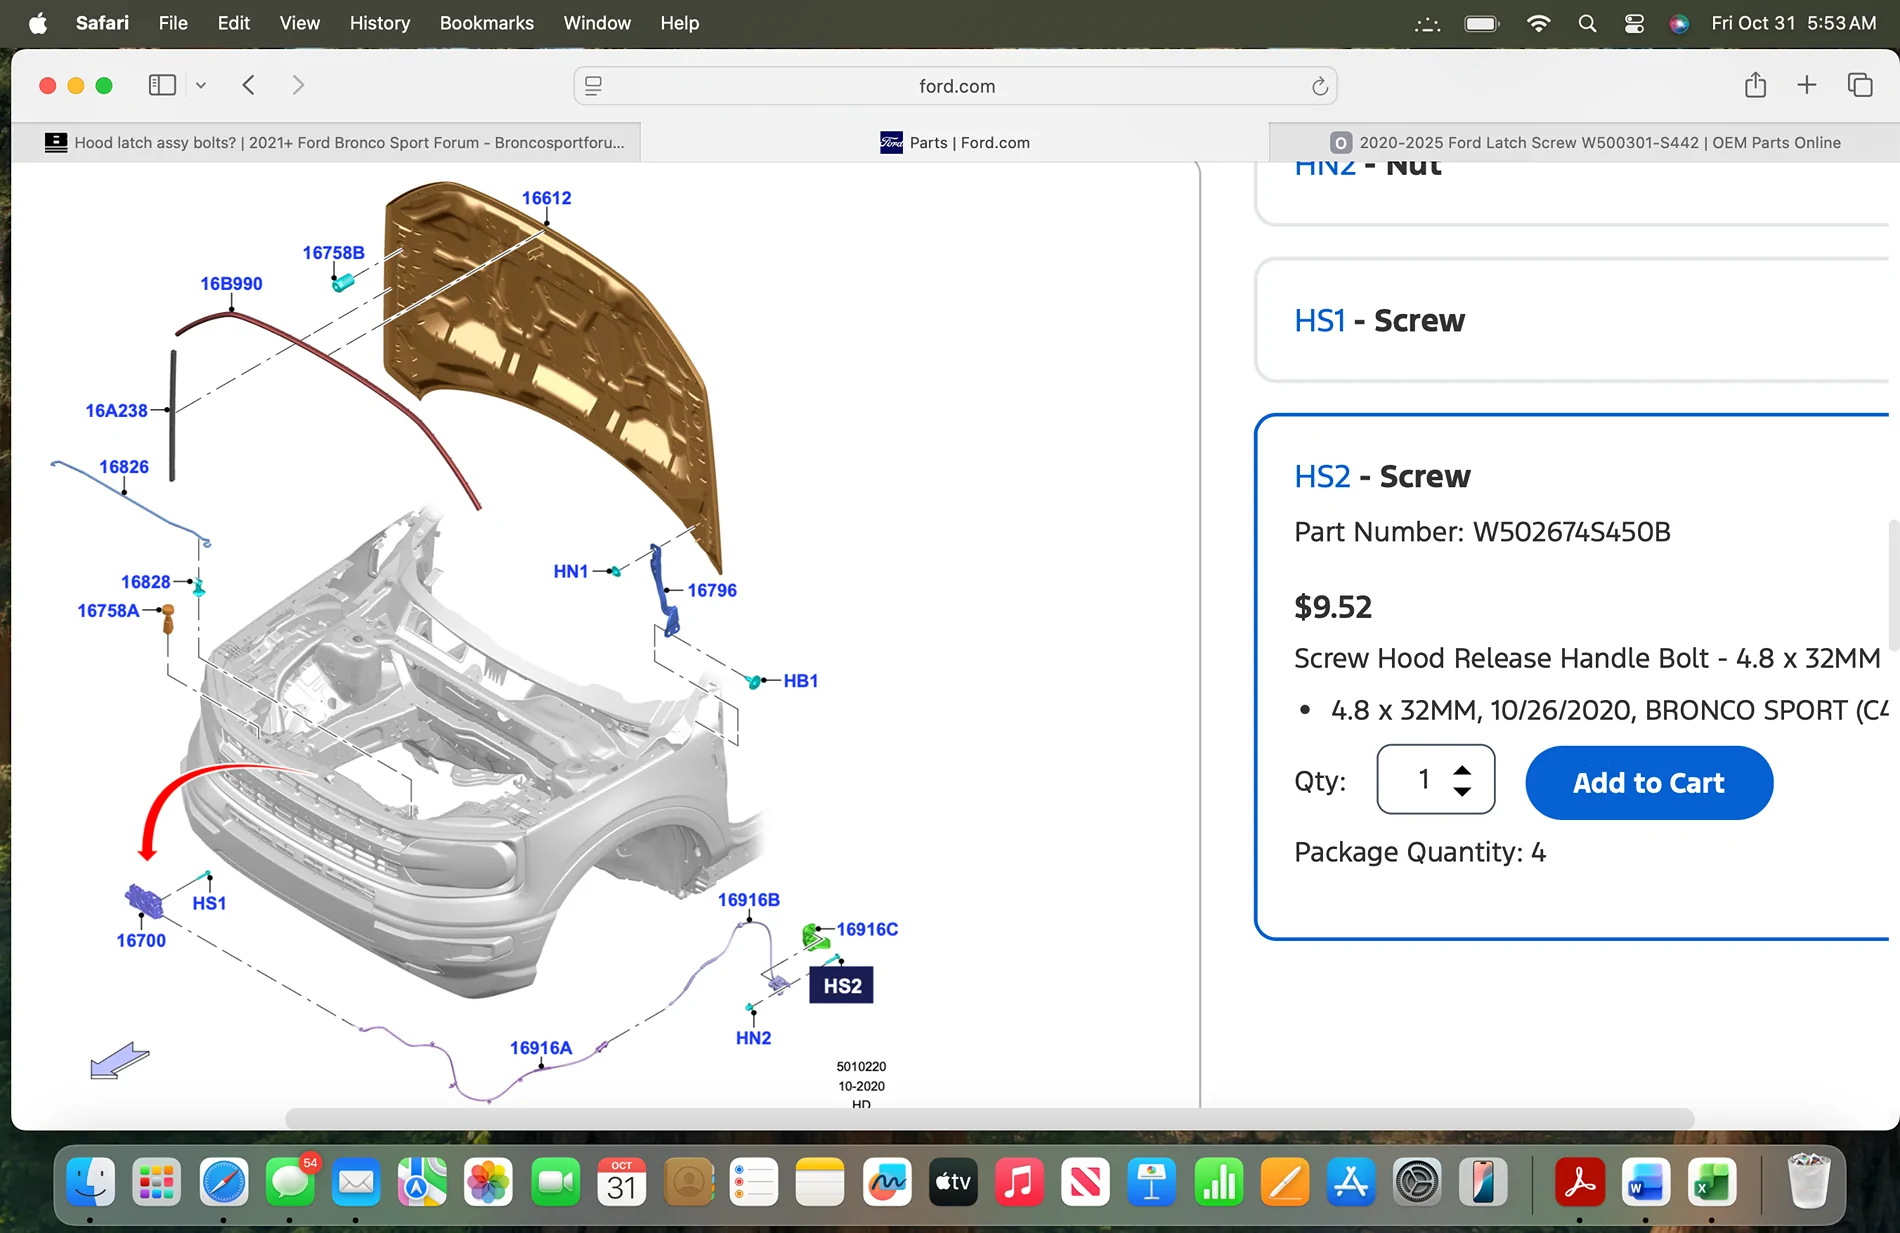Image resolution: width=1900 pixels, height=1233 pixels.
Task: Click the HS2 label in the diagram
Action: (842, 986)
